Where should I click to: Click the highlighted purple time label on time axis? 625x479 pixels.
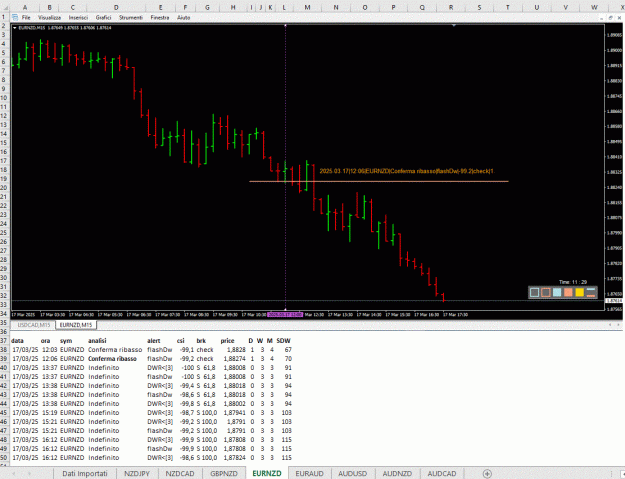tap(285, 314)
